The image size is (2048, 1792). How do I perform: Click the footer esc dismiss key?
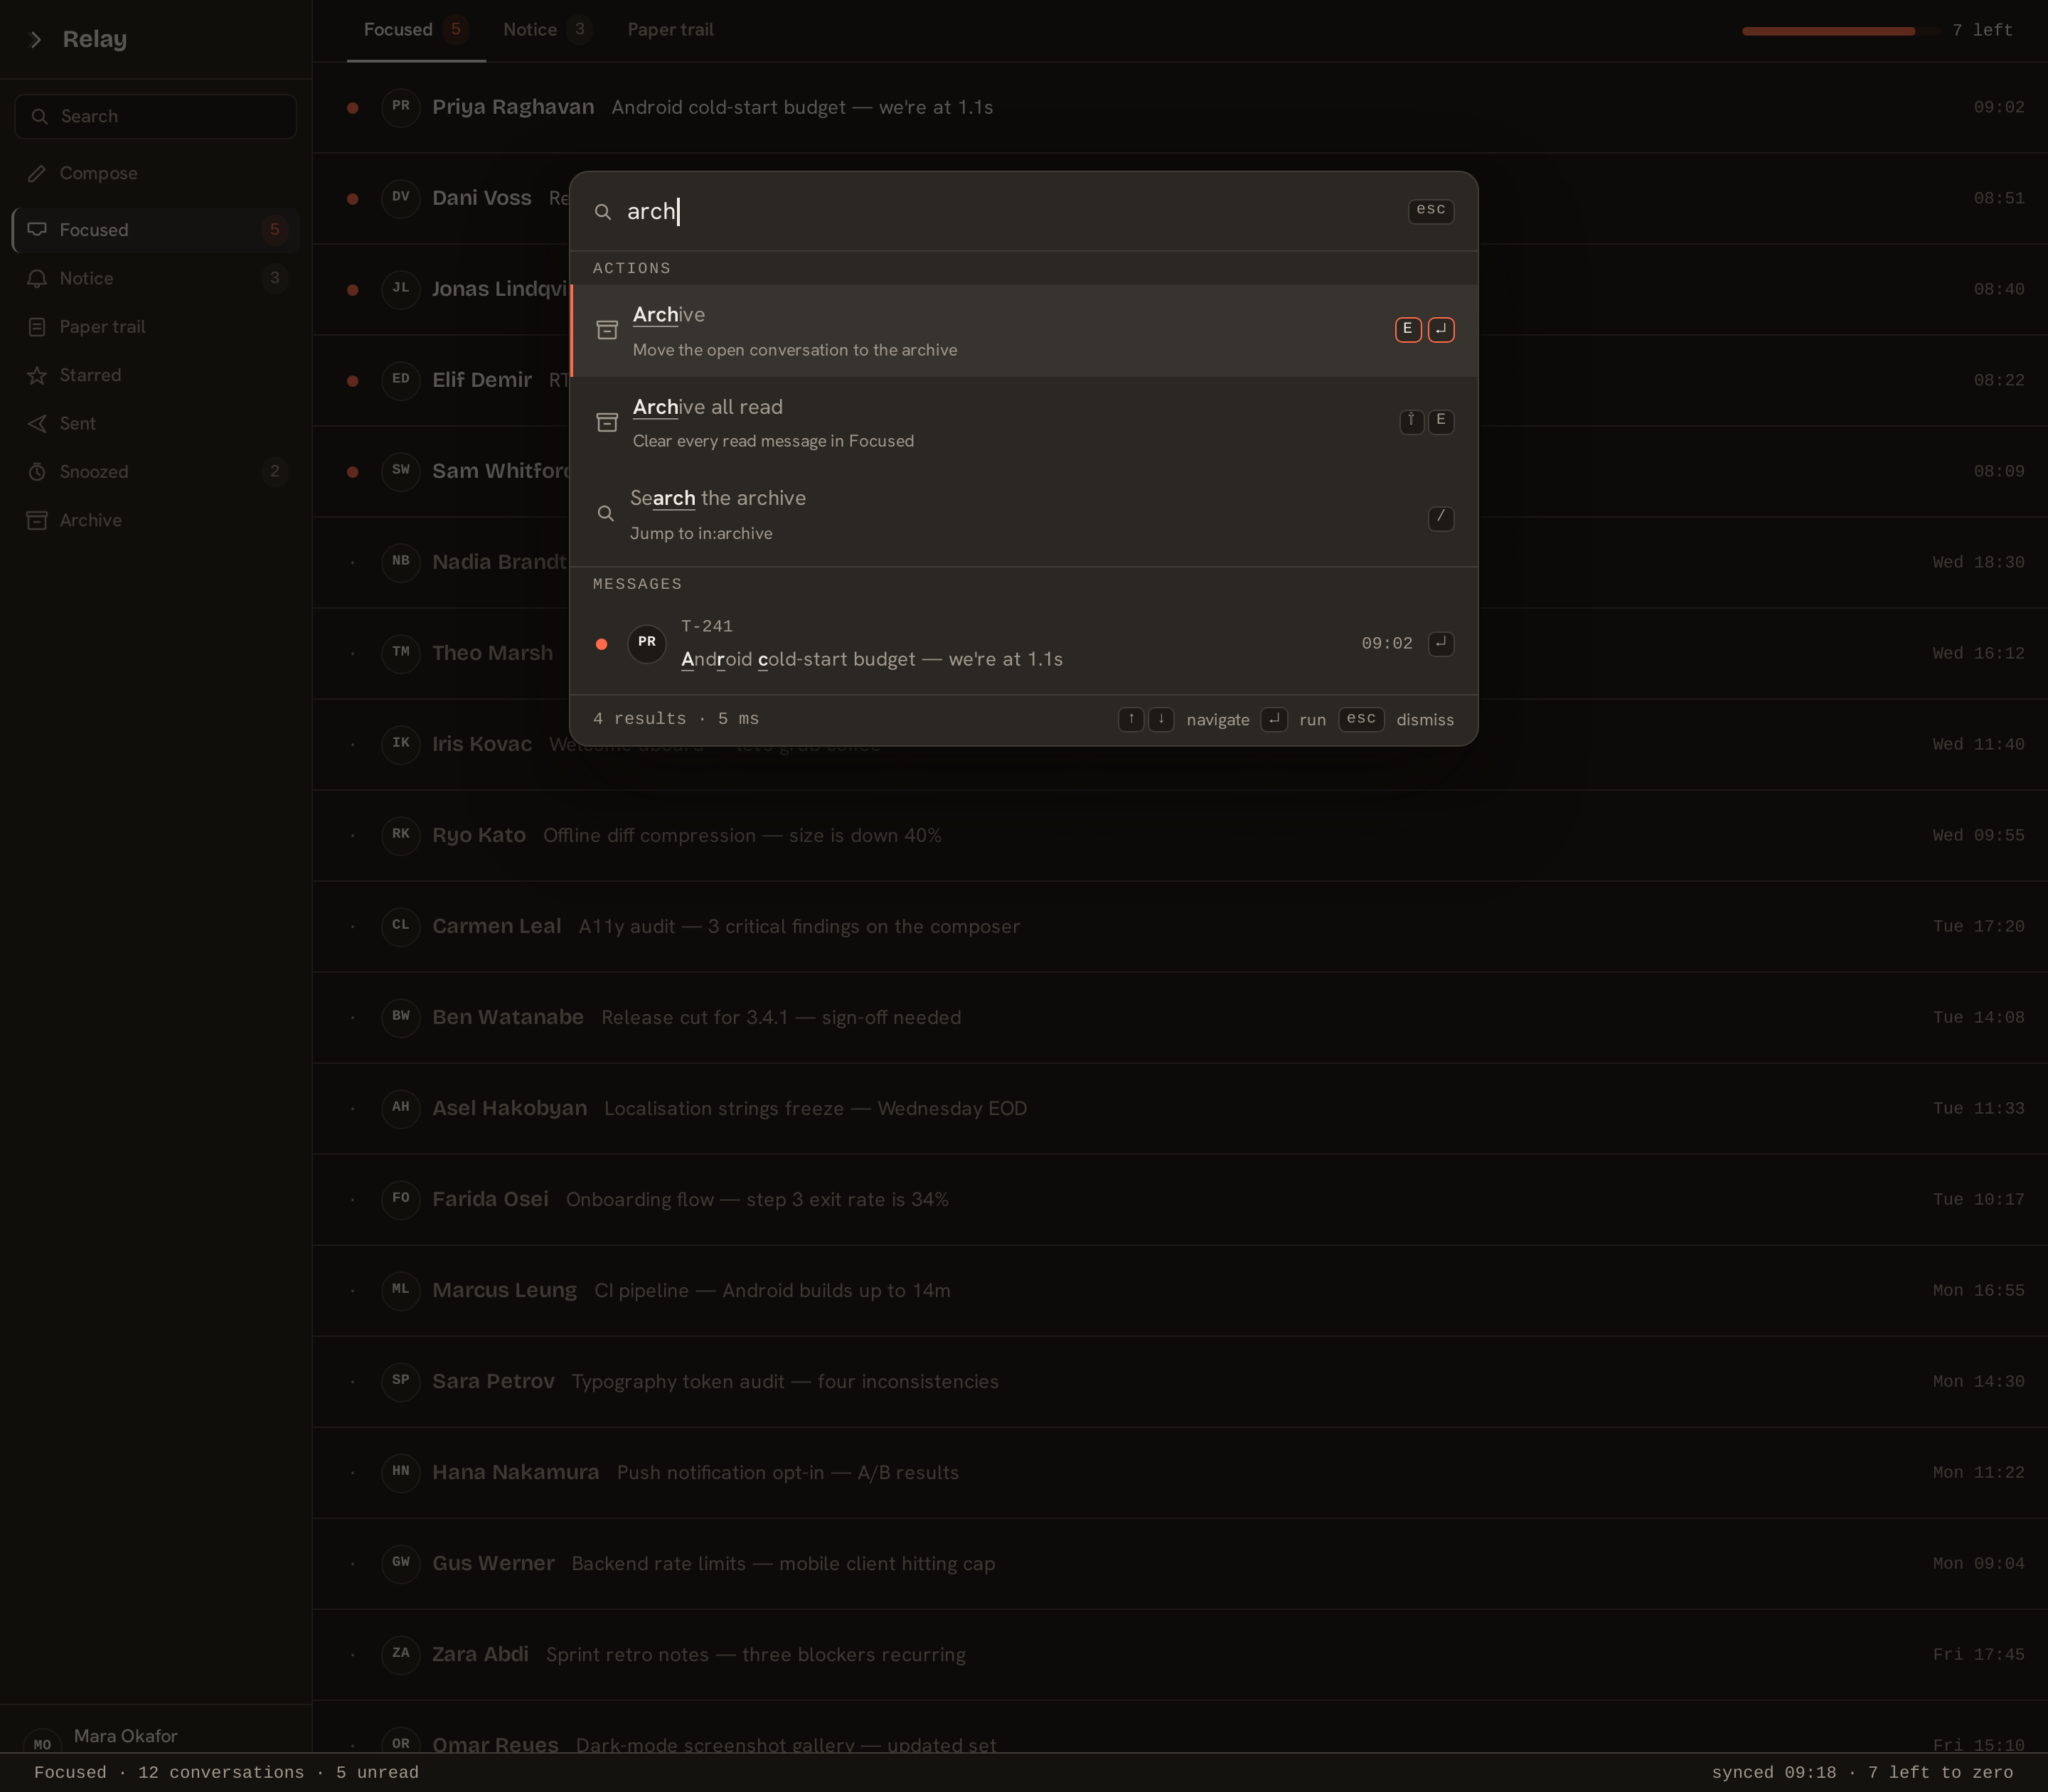click(x=1361, y=719)
